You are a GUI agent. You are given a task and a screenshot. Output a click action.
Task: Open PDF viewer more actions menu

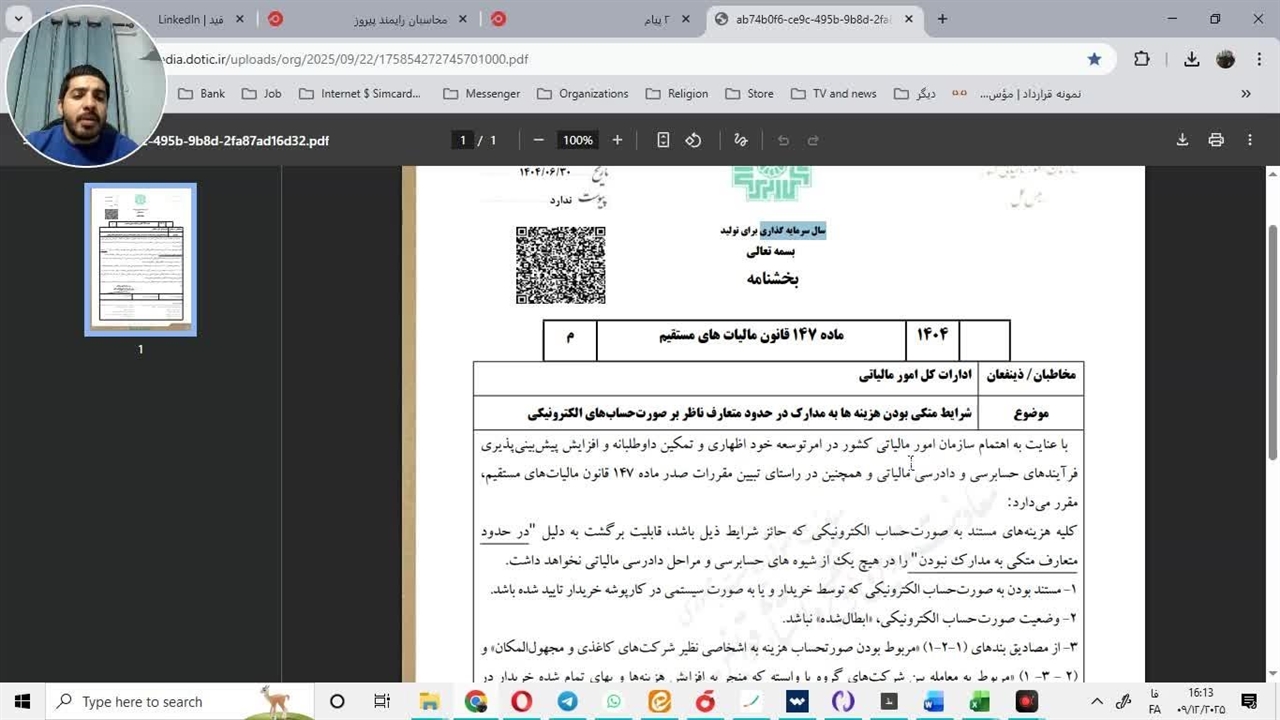(1250, 140)
